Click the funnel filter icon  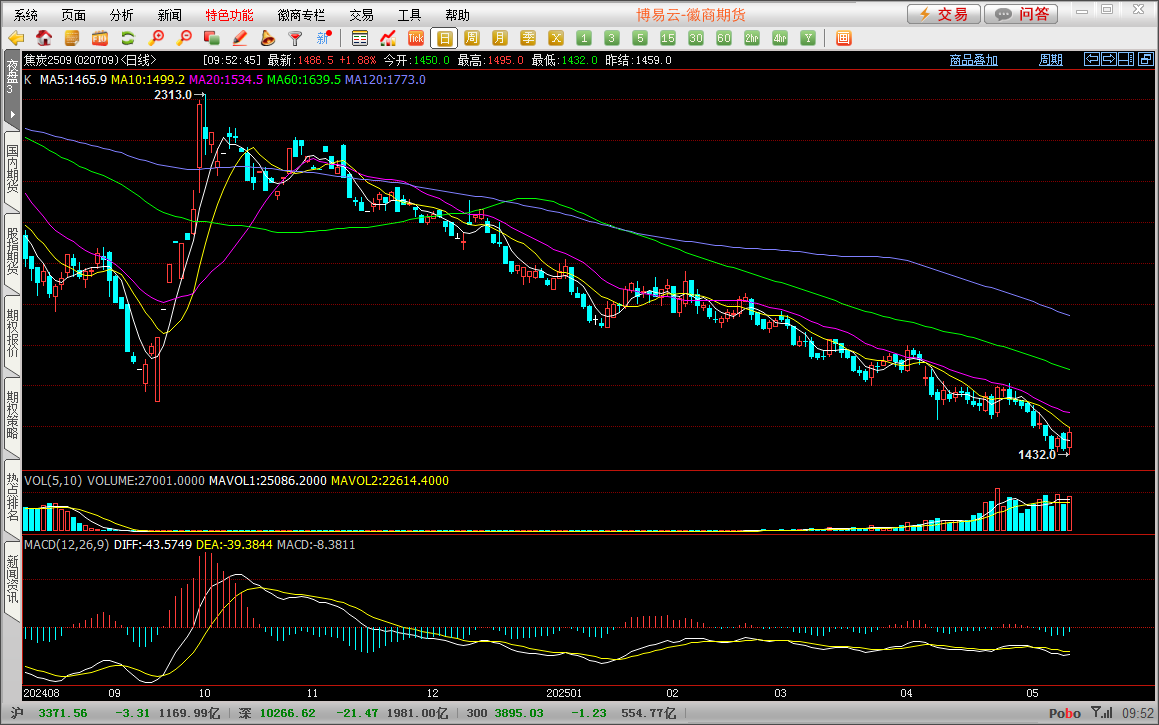(296, 38)
